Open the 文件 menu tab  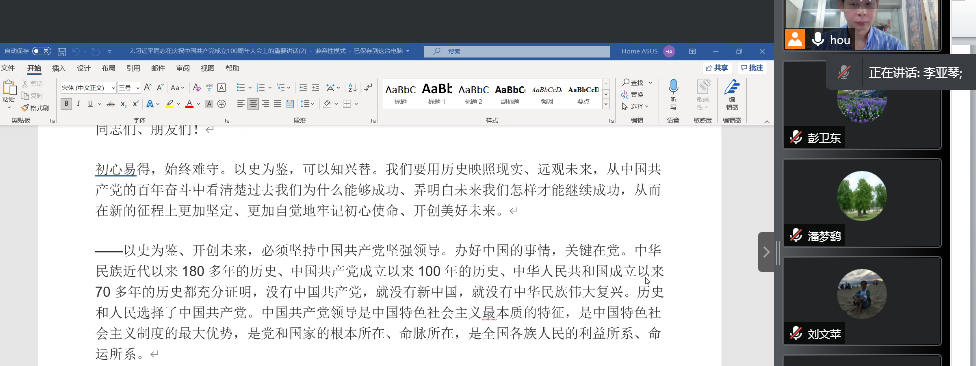coord(8,68)
